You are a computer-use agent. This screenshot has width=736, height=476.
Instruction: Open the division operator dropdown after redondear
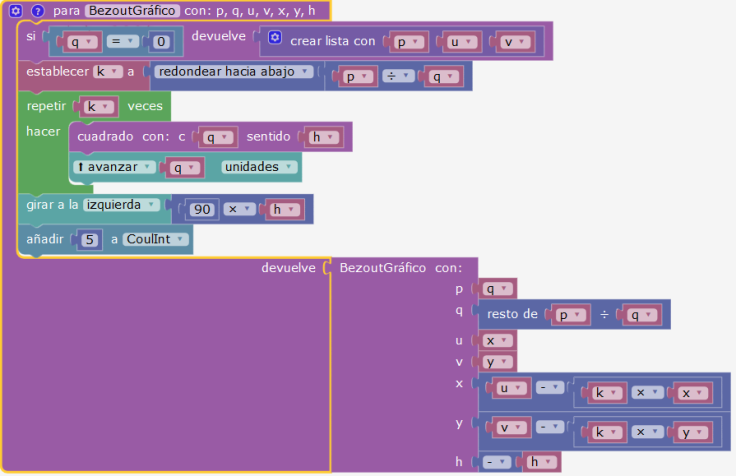[x=398, y=76]
